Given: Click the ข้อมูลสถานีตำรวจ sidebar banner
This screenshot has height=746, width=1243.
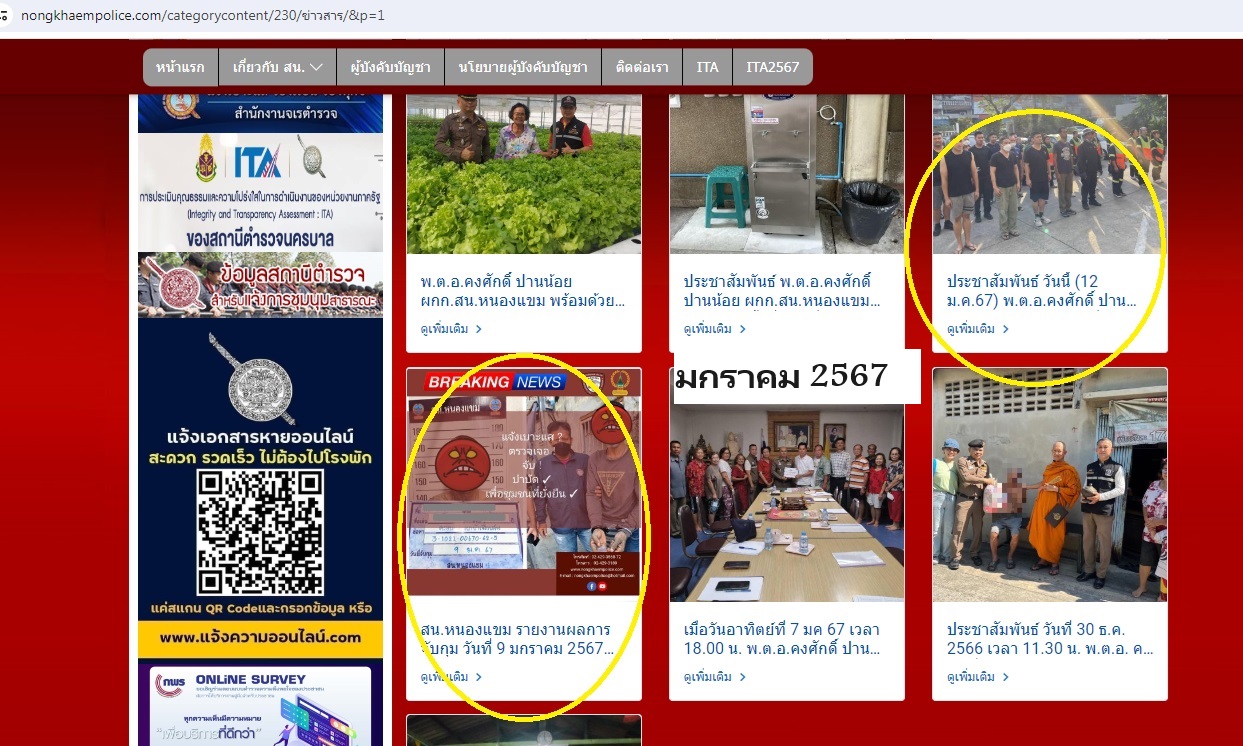Looking at the screenshot, I should click(260, 284).
